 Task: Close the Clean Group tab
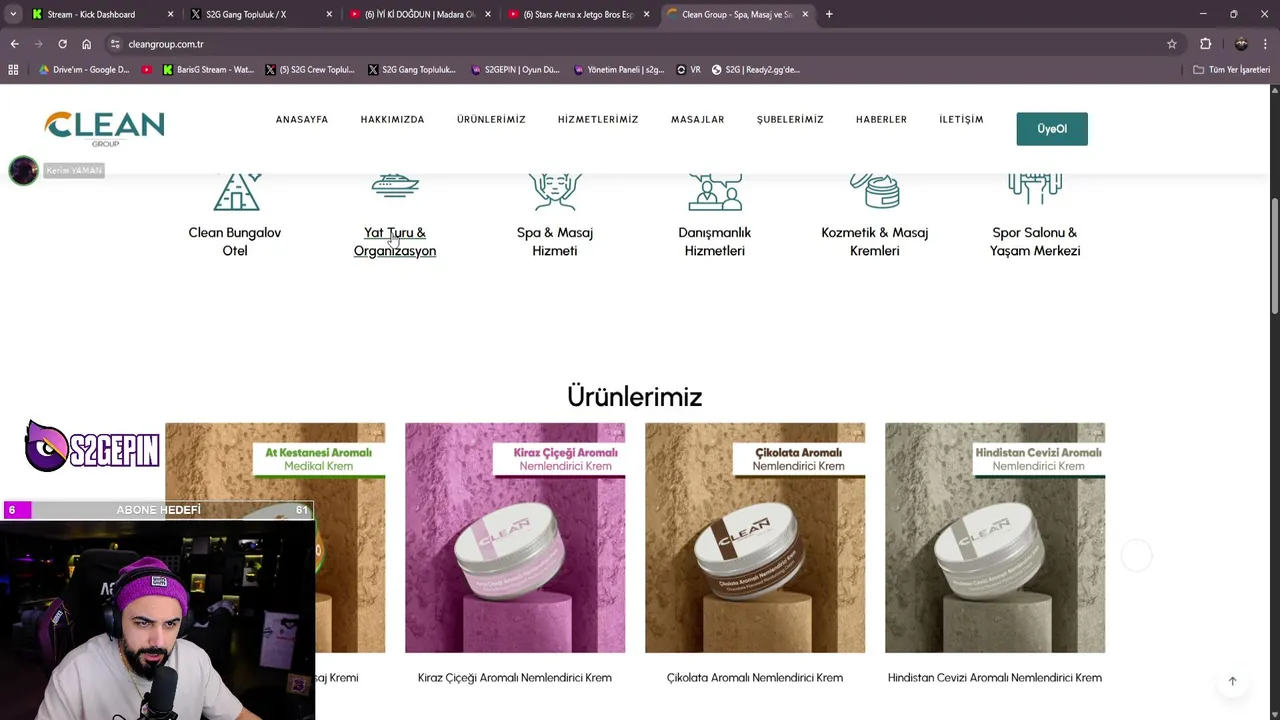pos(805,14)
